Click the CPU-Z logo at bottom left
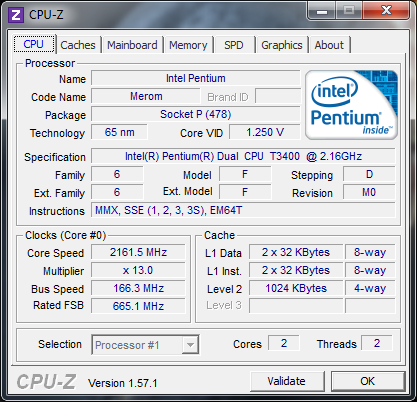This screenshot has width=417, height=402. pyautogui.click(x=46, y=381)
